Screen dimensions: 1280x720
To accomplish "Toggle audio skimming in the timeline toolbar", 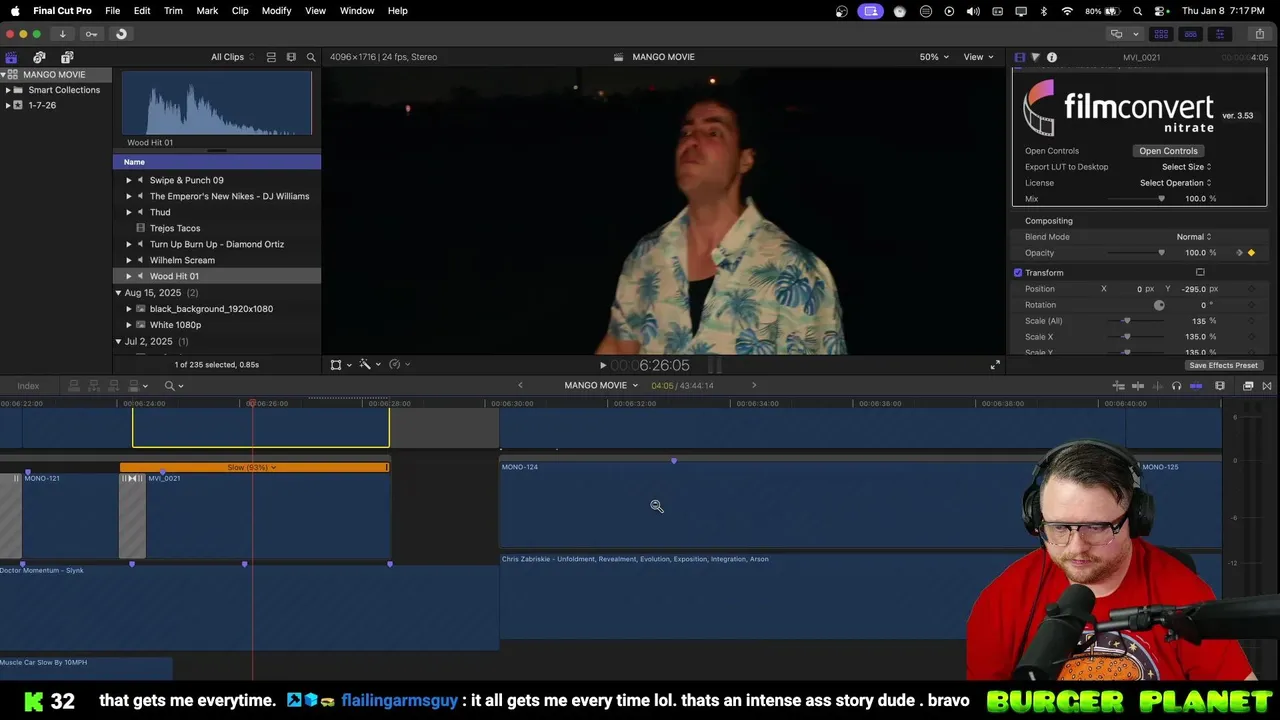I will 1156,386.
